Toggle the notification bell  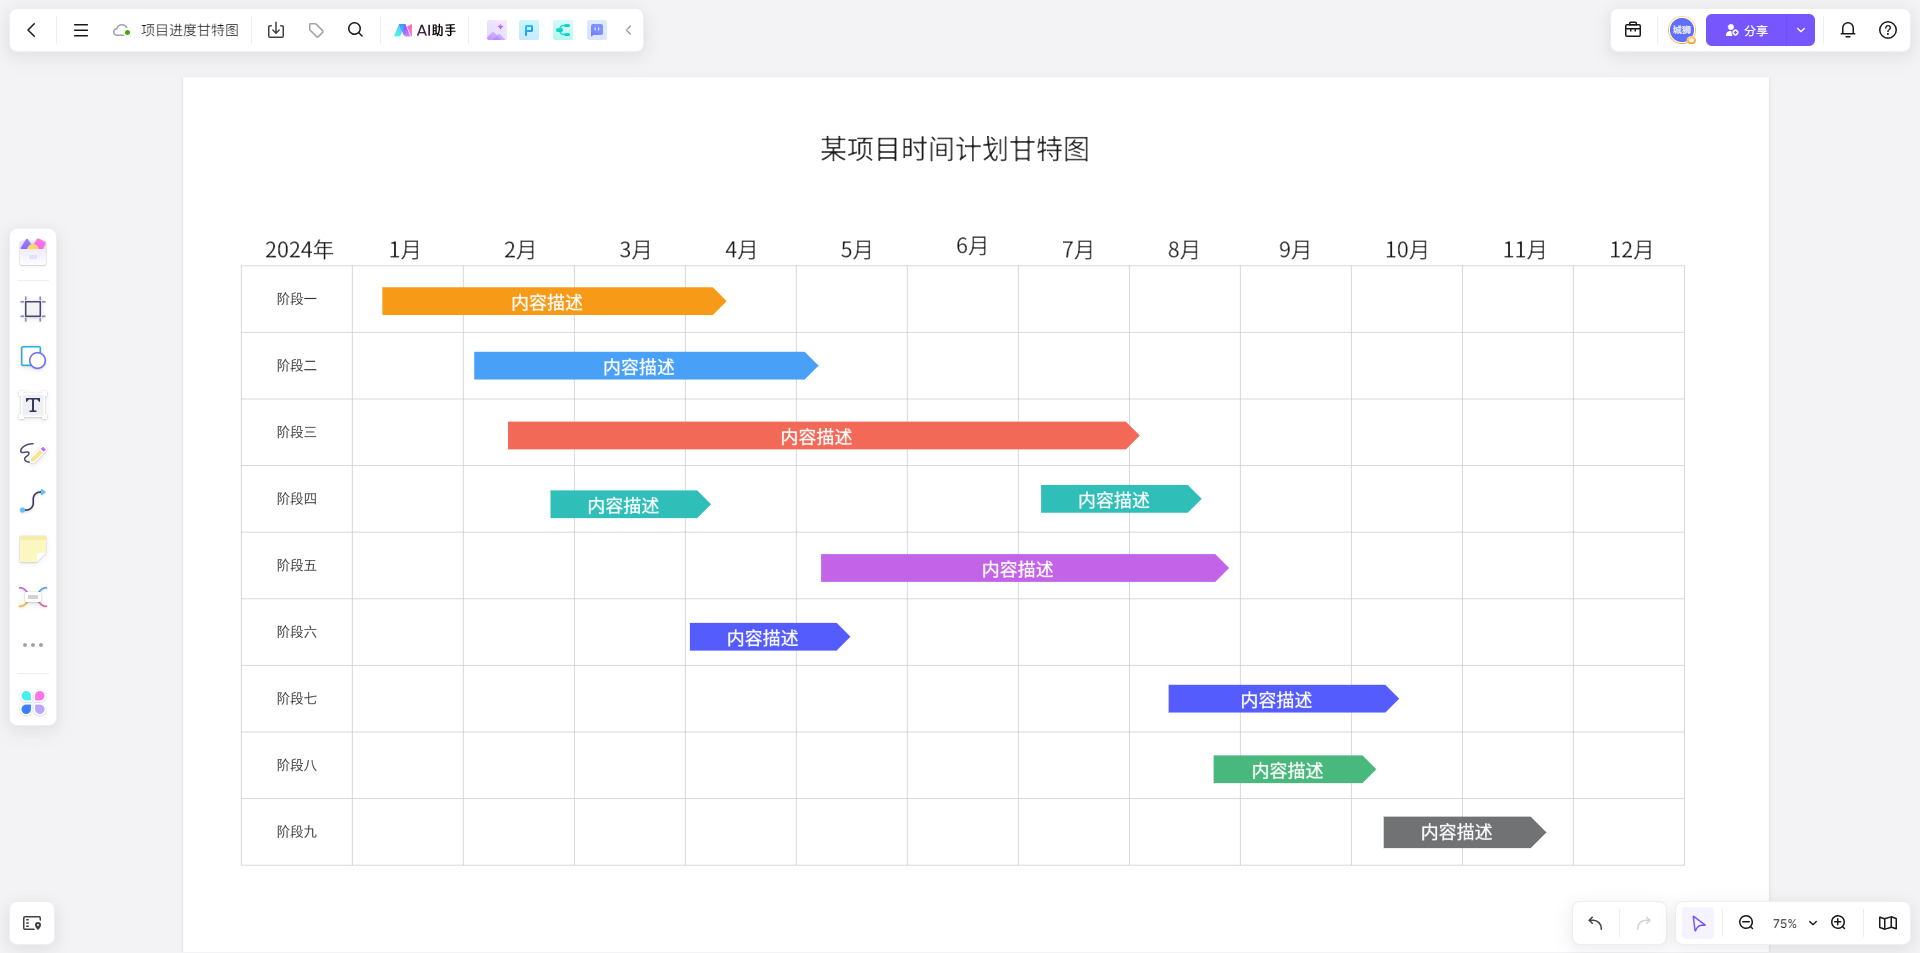point(1849,30)
